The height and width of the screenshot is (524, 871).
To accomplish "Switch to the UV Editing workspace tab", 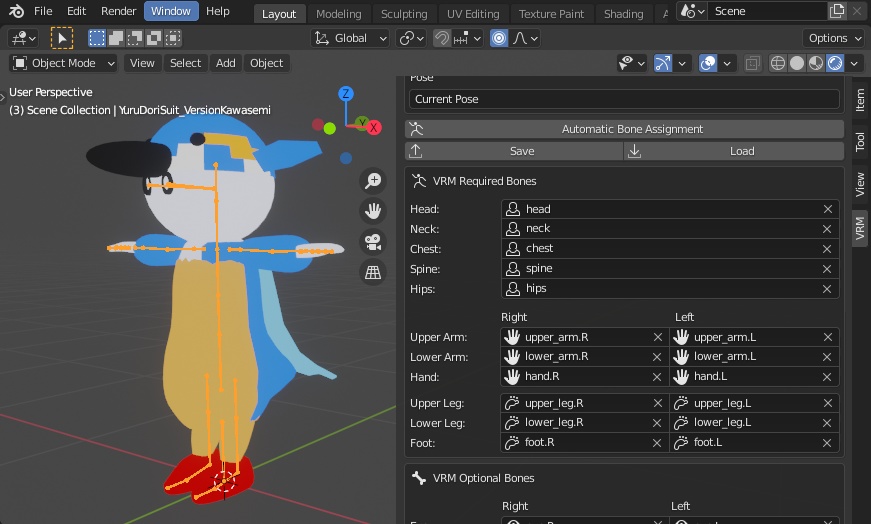I will [473, 14].
